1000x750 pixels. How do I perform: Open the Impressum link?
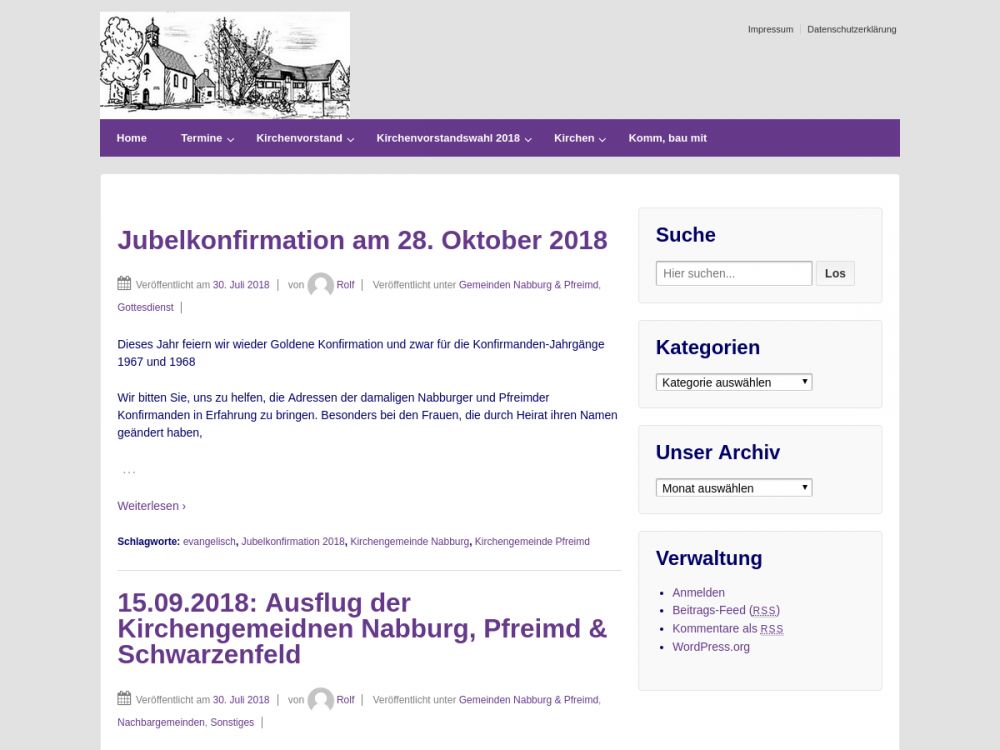pyautogui.click(x=770, y=29)
